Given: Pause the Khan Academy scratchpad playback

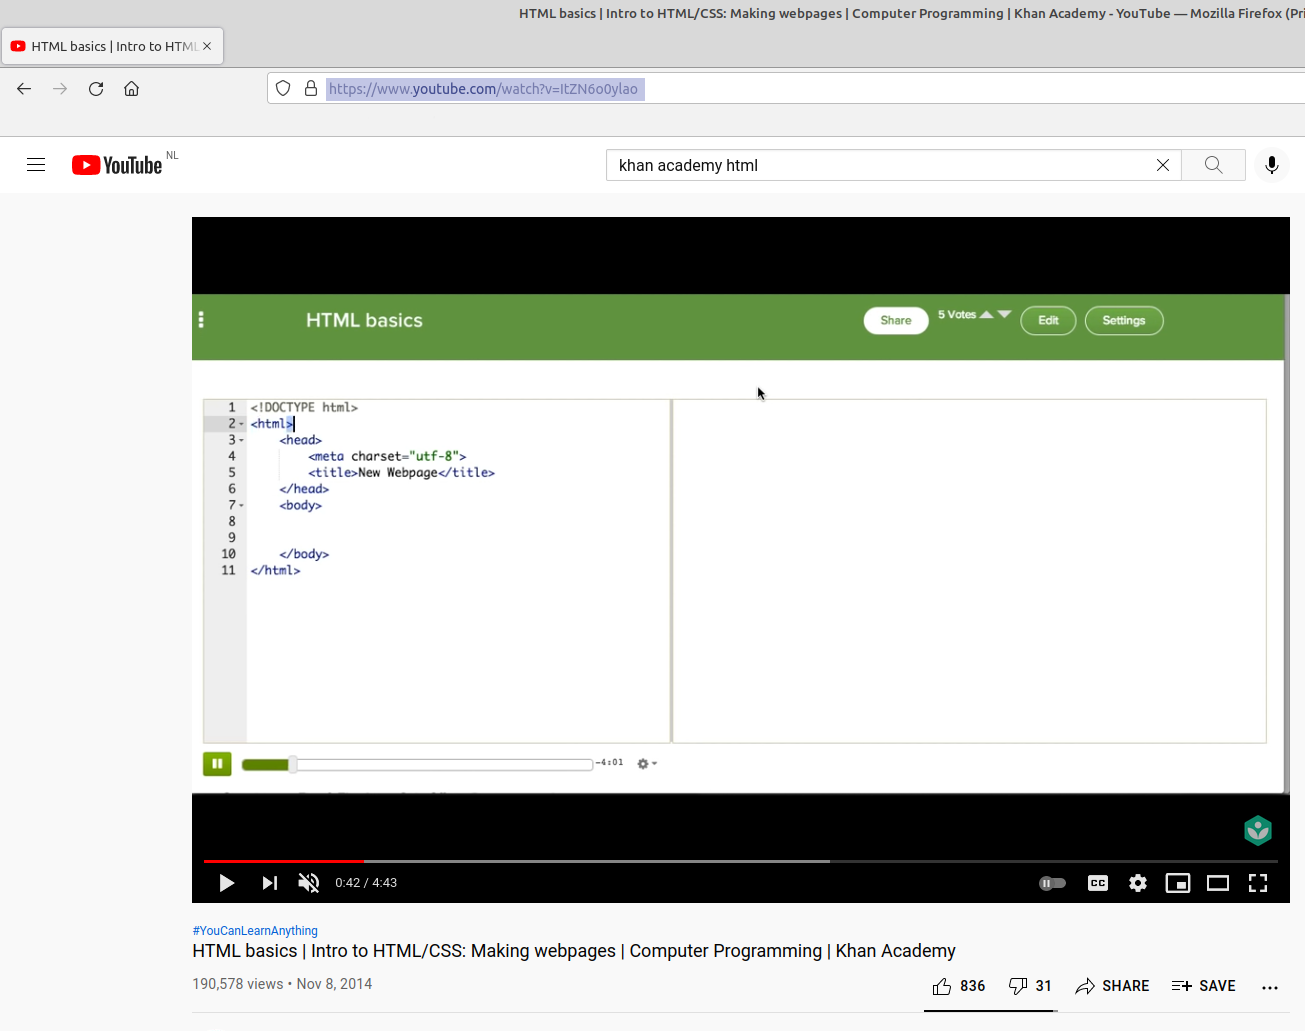Looking at the screenshot, I should 217,763.
